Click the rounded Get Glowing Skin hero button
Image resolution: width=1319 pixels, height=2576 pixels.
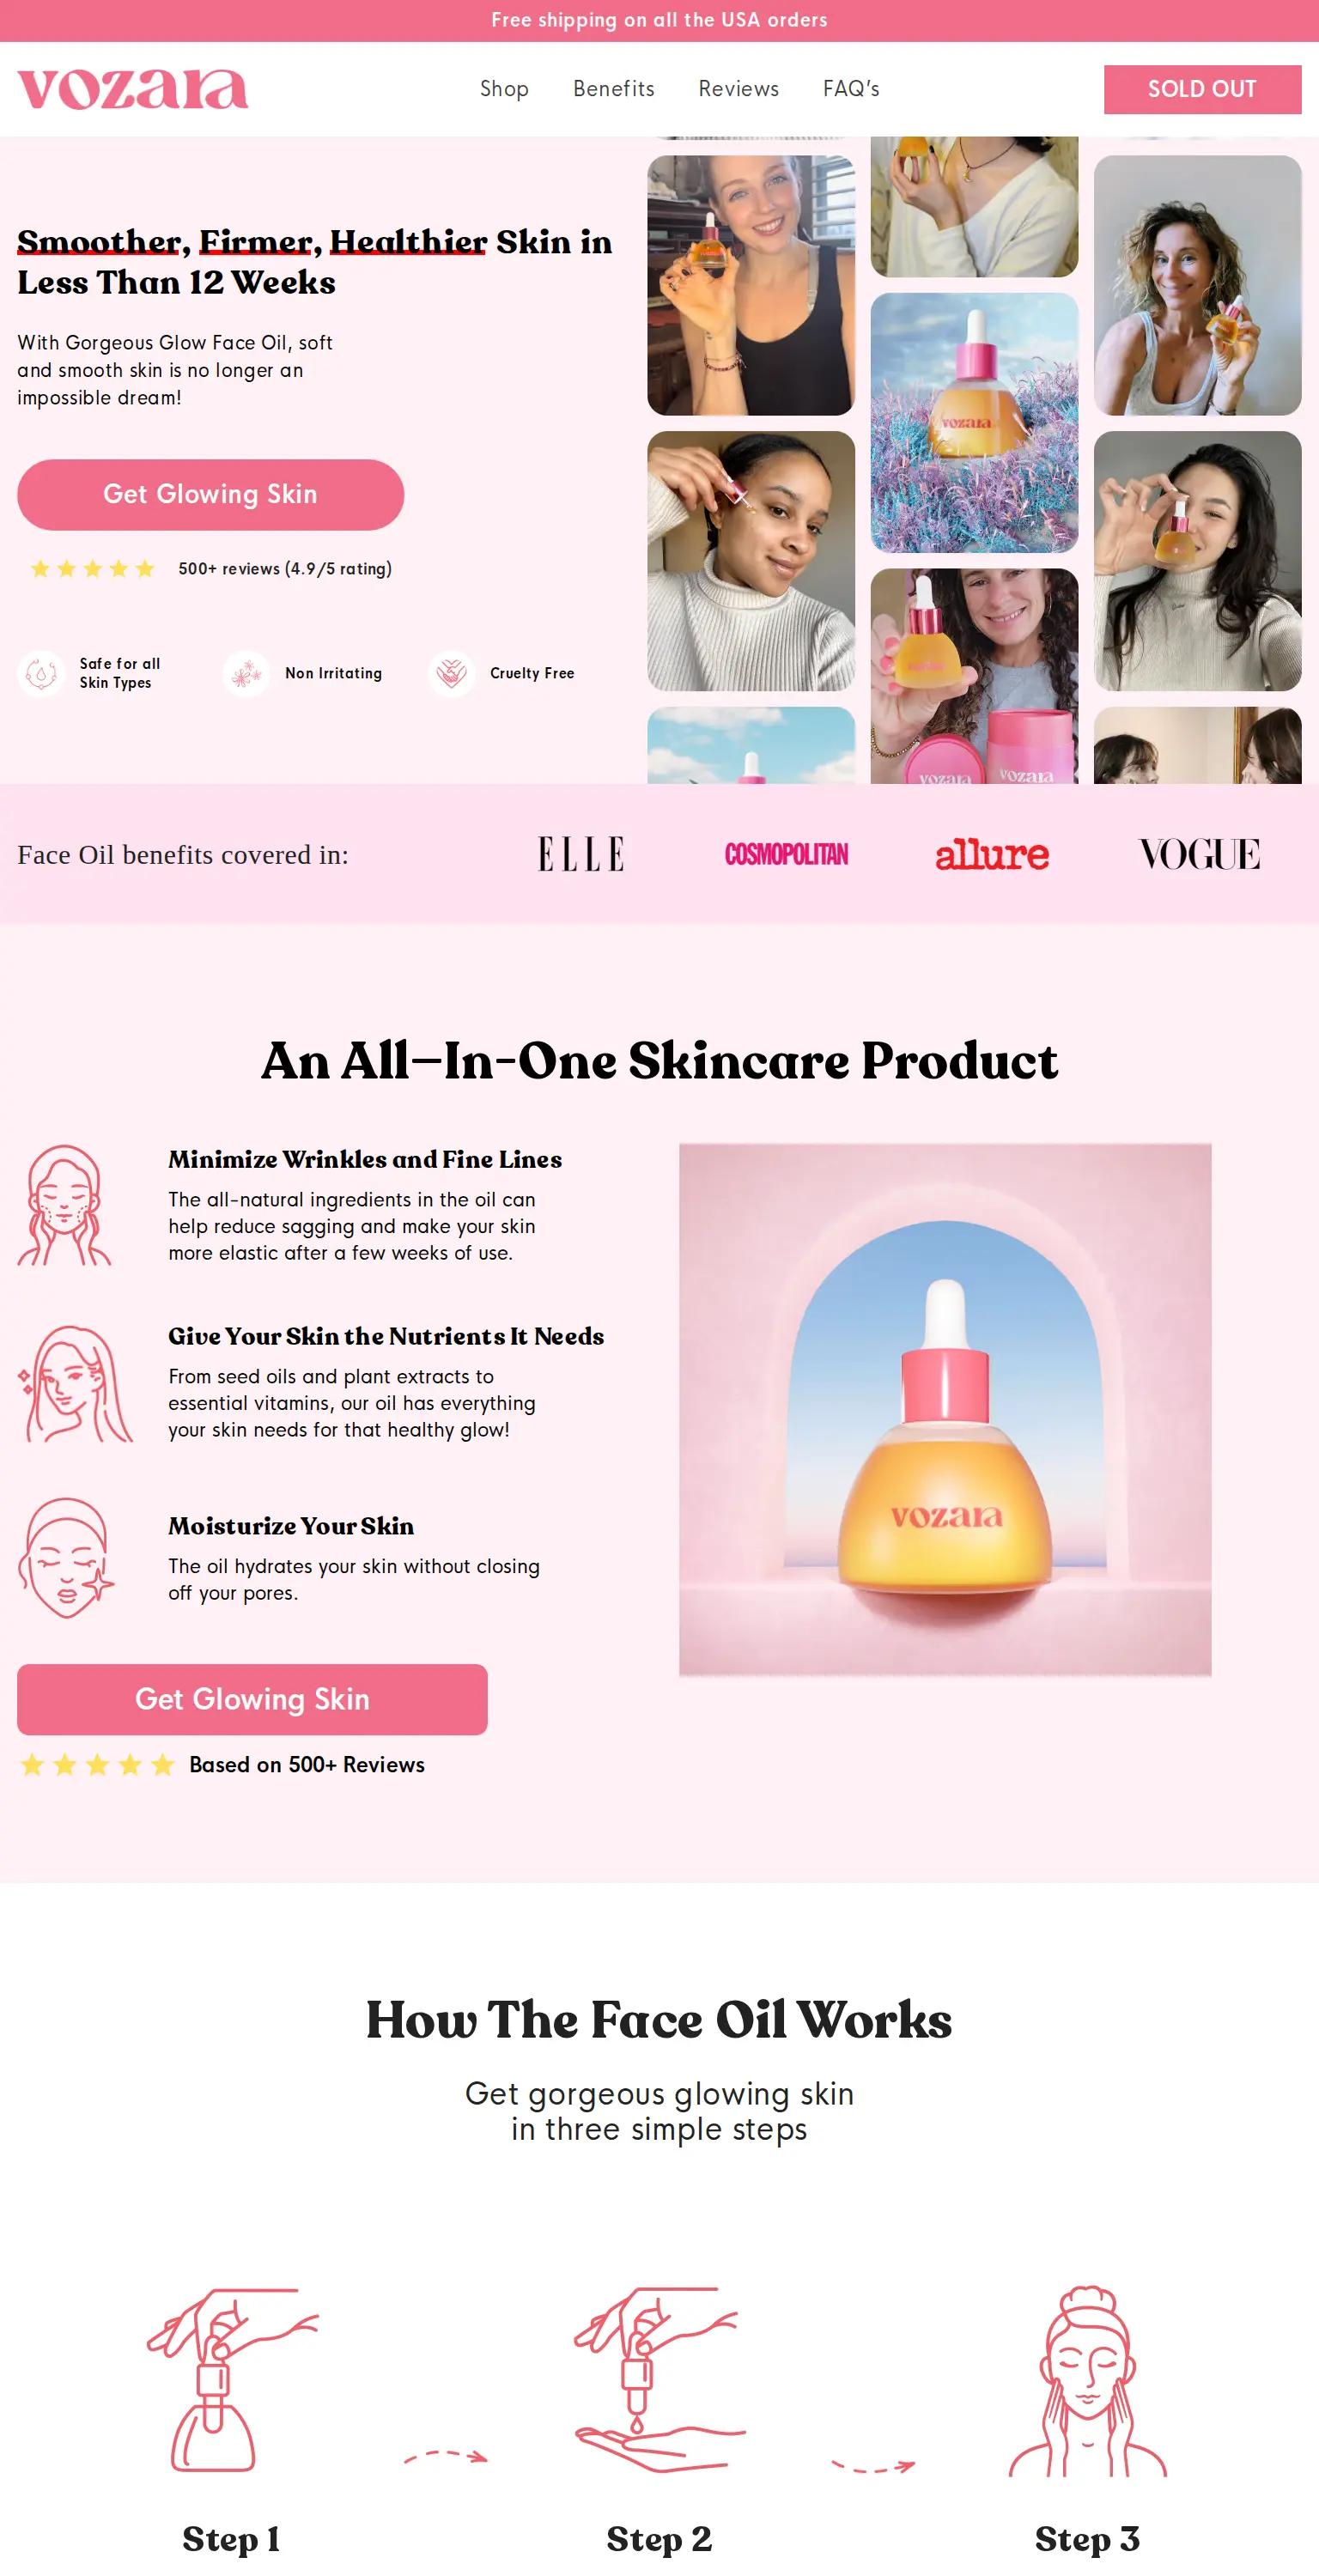[x=210, y=494]
